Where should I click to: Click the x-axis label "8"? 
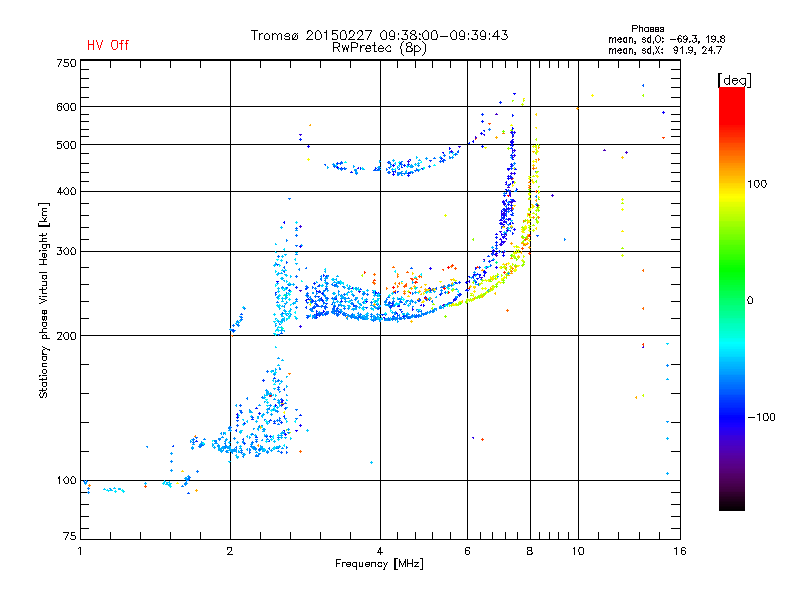click(530, 551)
